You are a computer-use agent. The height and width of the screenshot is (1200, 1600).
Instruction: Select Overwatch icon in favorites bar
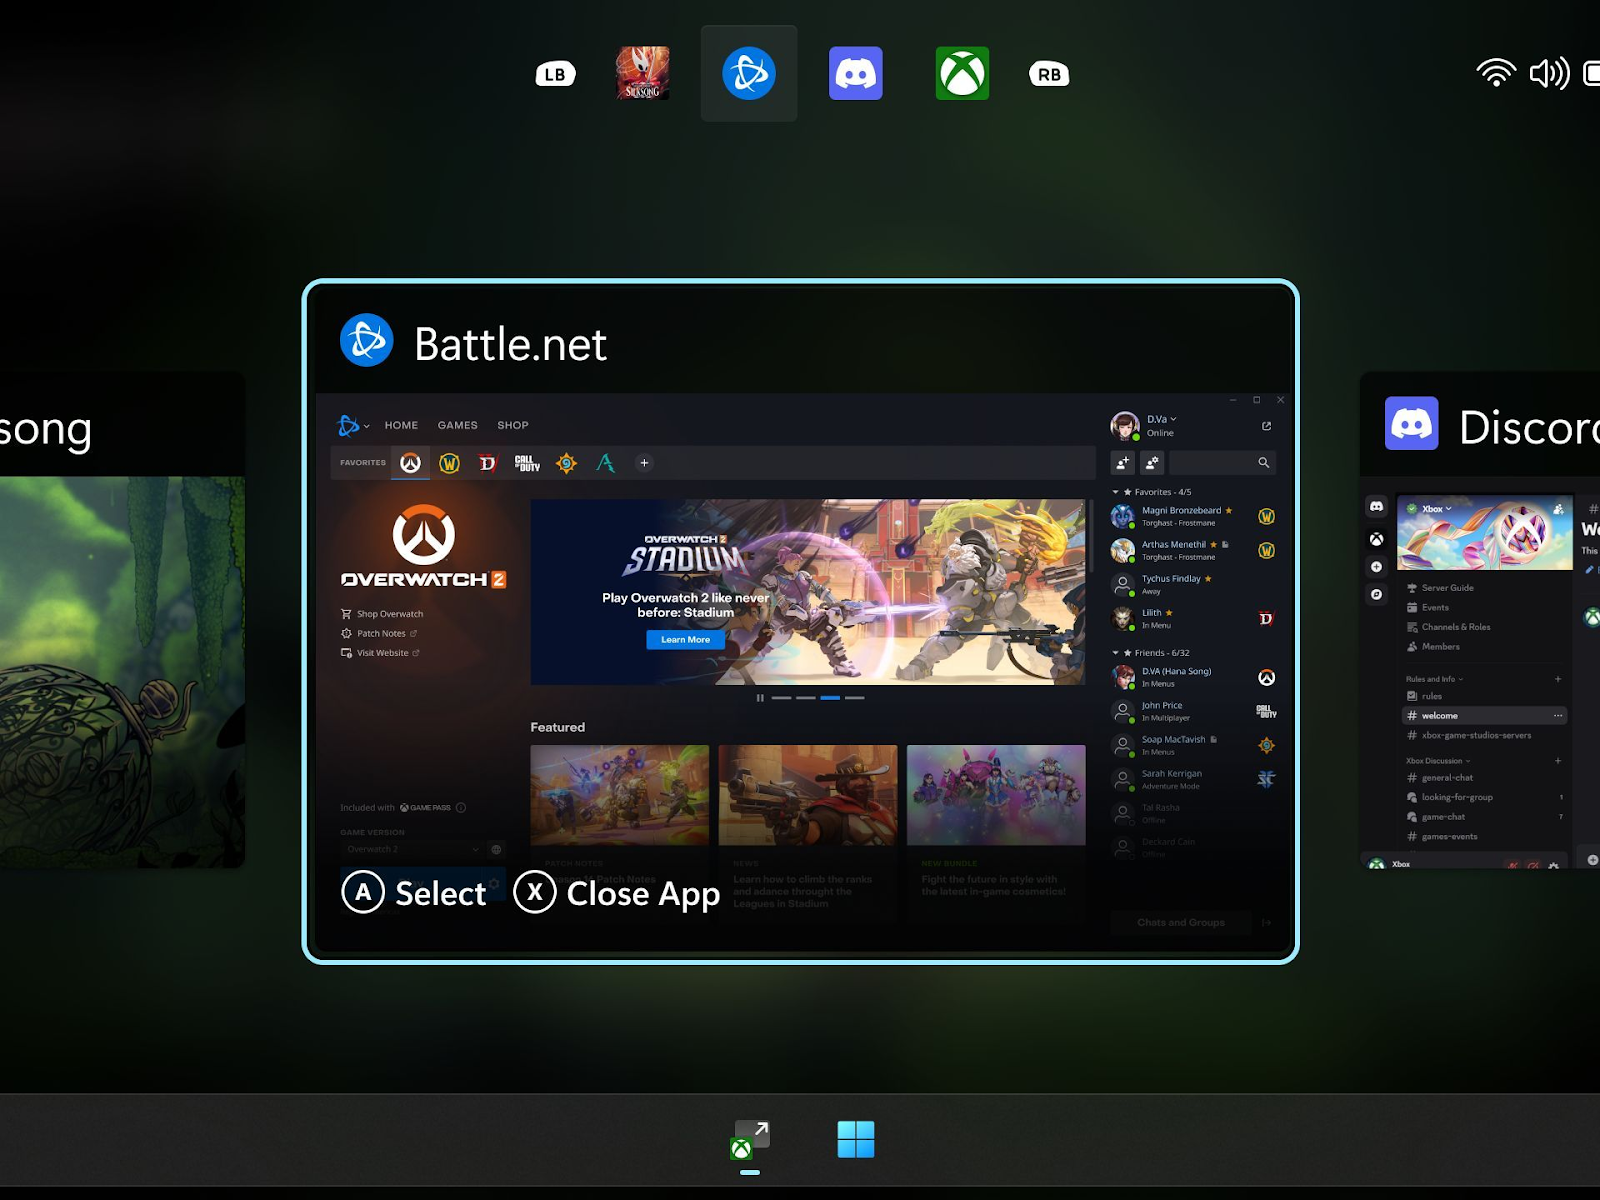(410, 463)
